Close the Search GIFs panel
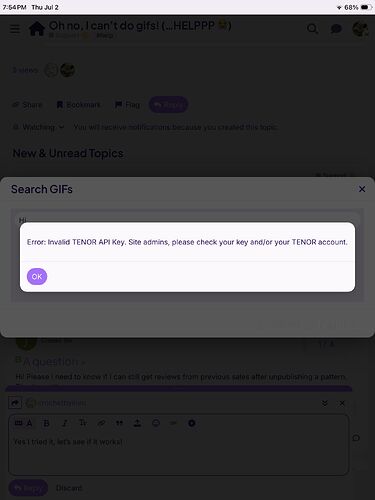 coord(362,189)
